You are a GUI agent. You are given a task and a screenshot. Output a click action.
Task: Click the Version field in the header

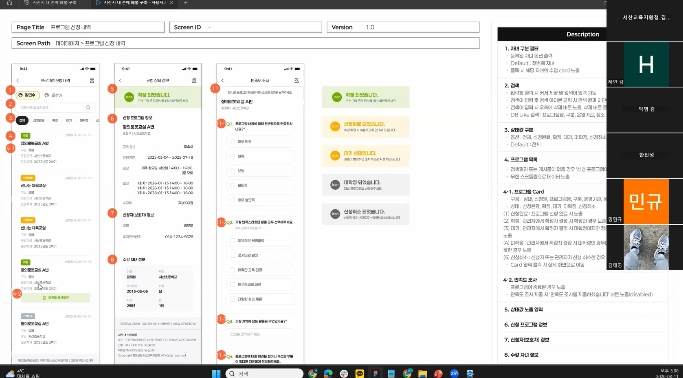403,27
